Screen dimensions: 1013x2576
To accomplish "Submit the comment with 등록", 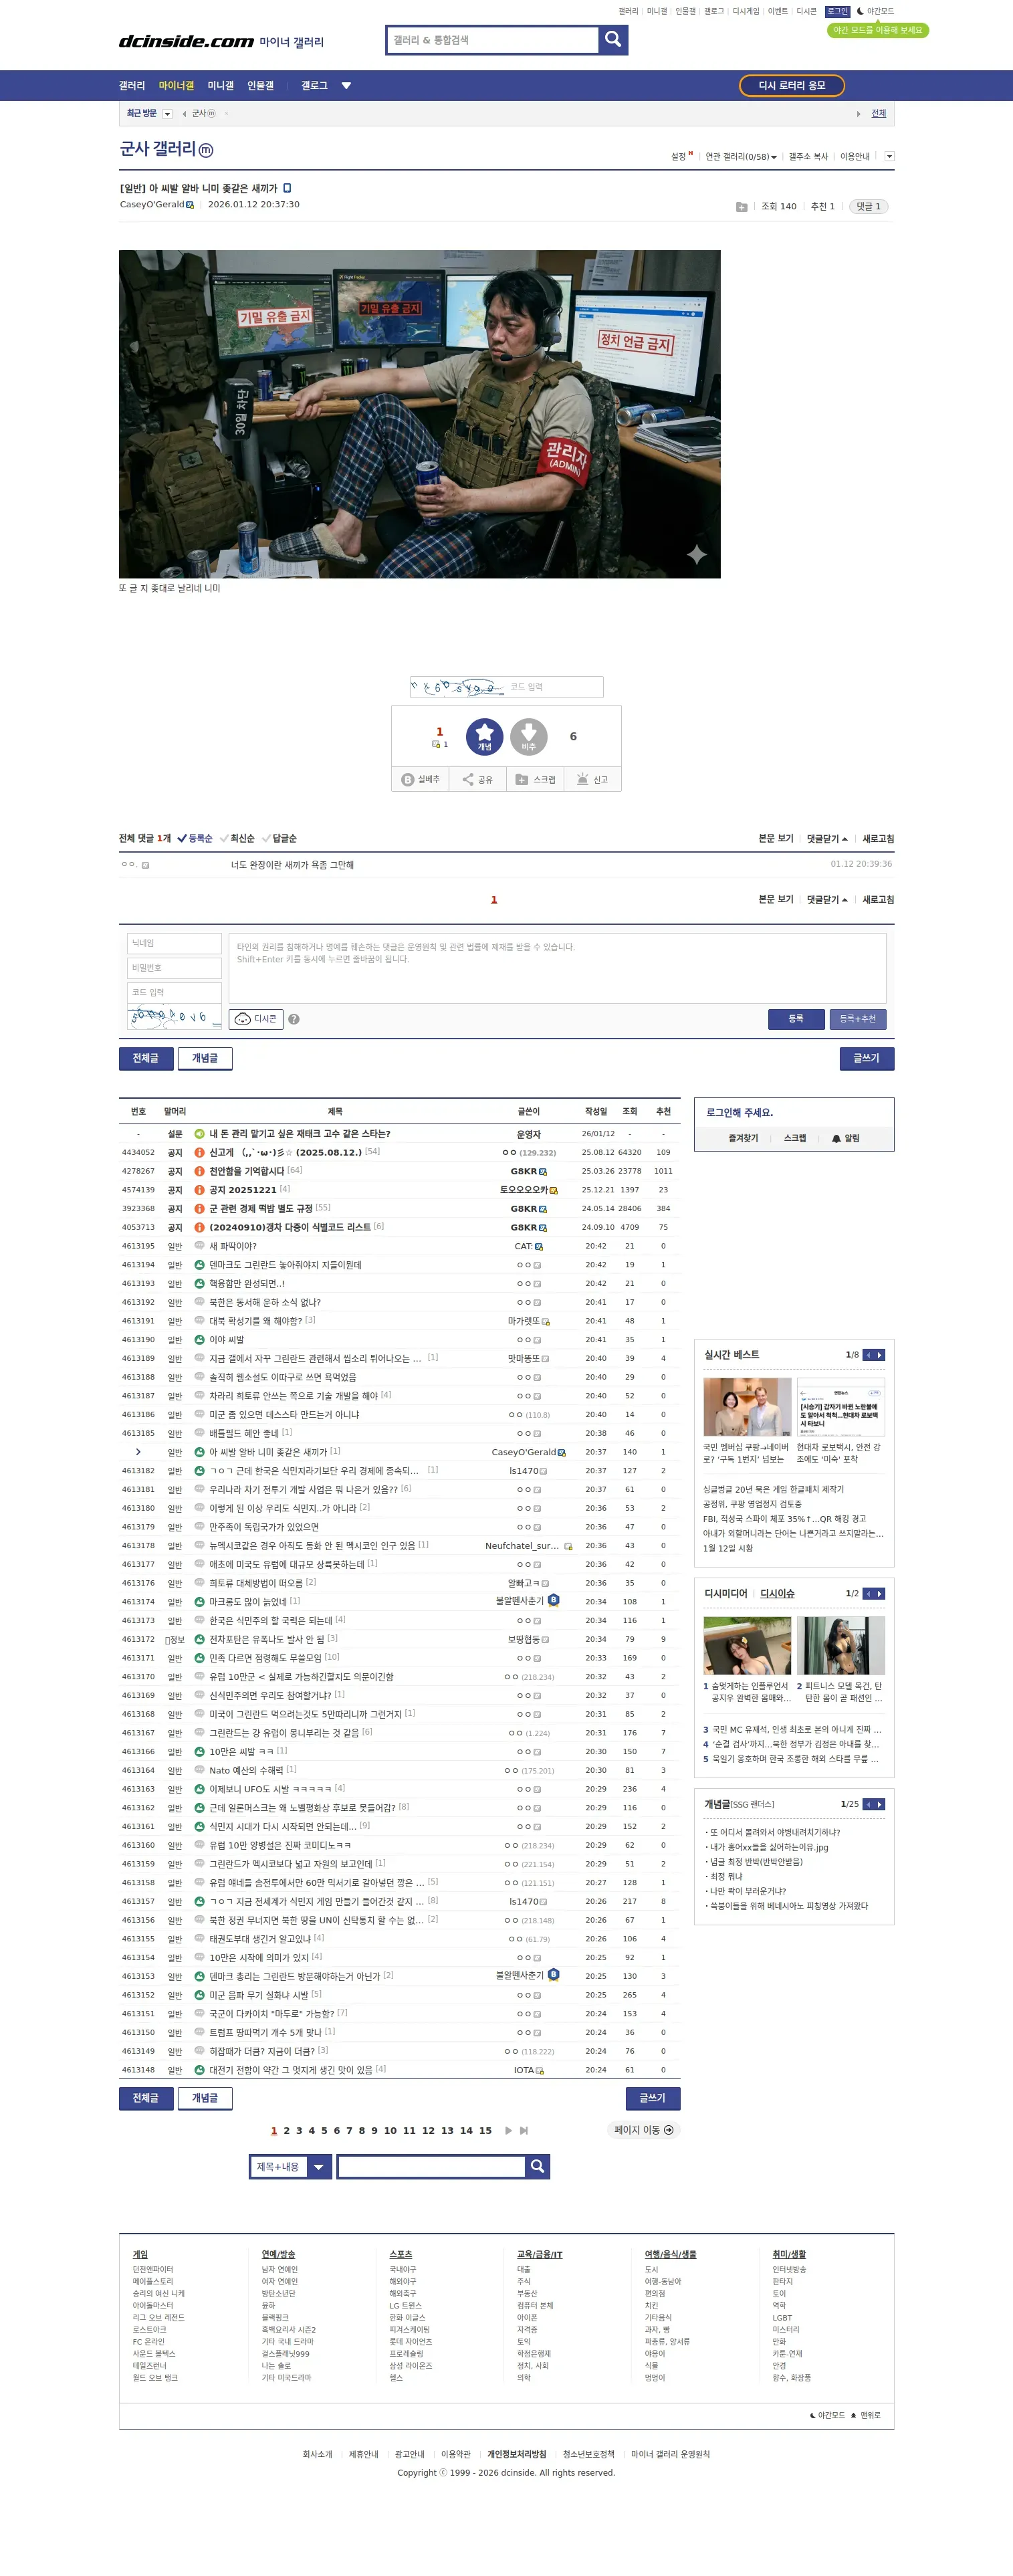I will coord(796,1019).
